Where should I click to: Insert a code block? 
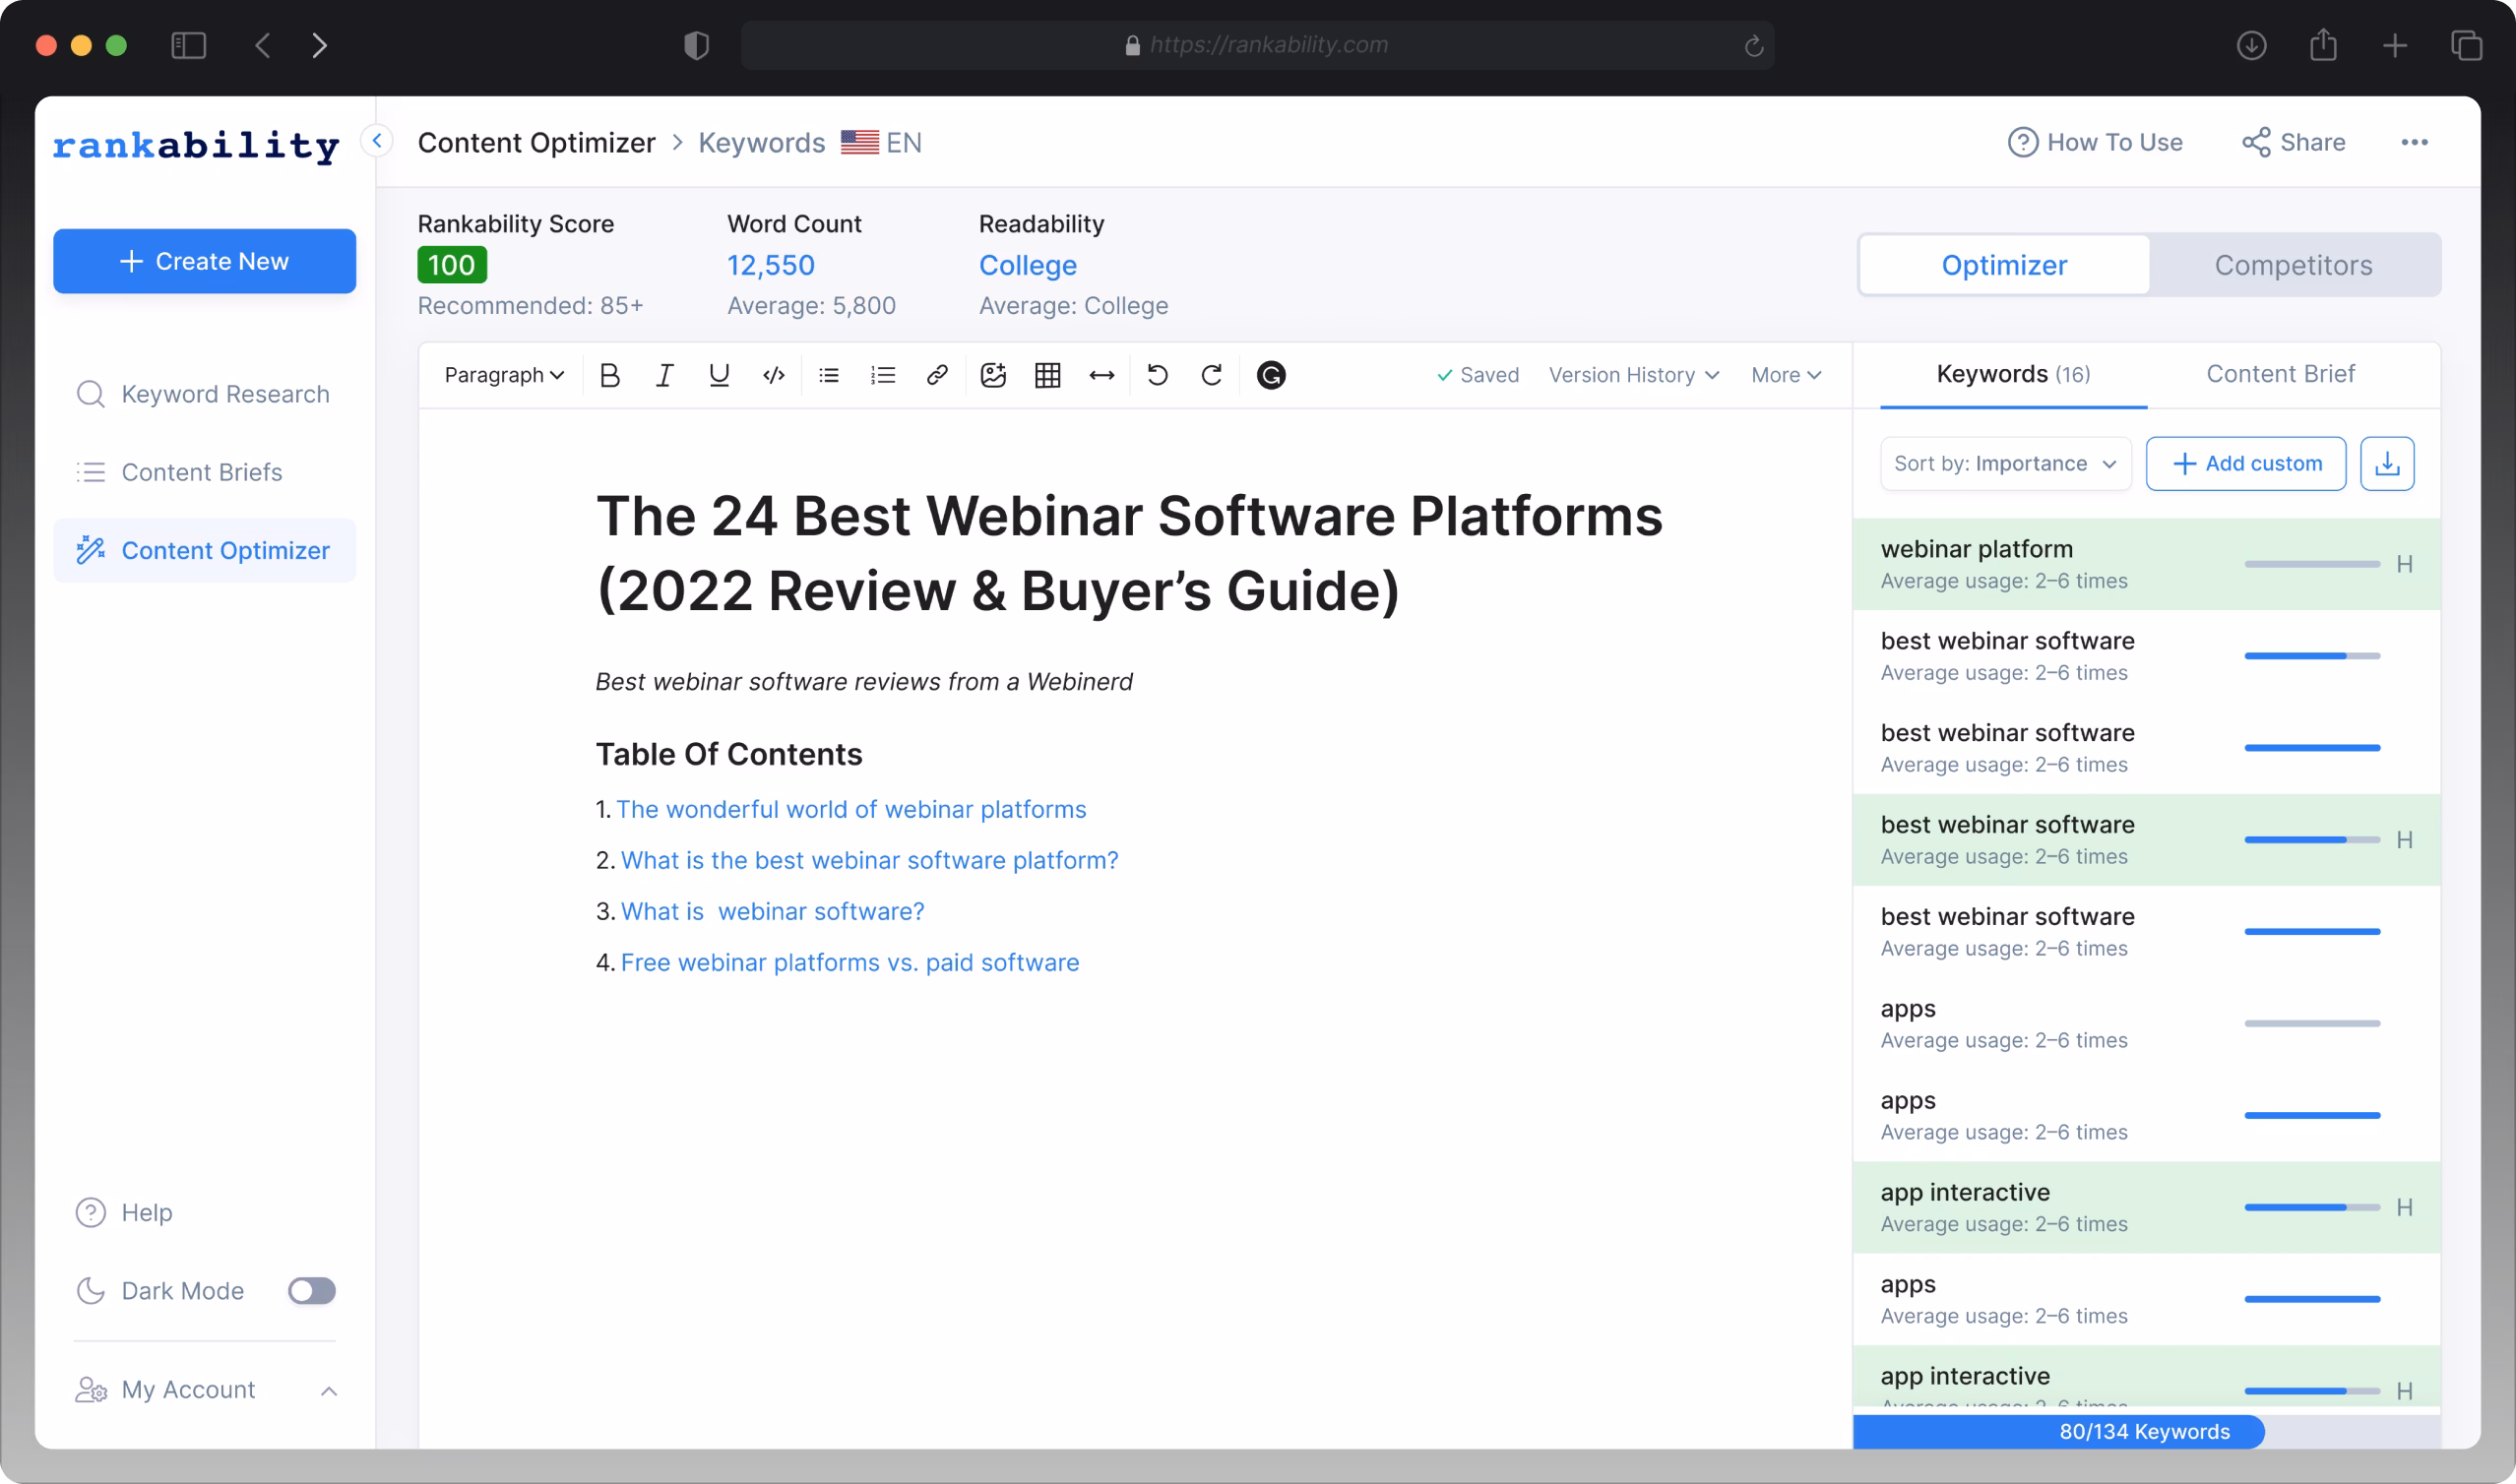point(773,375)
